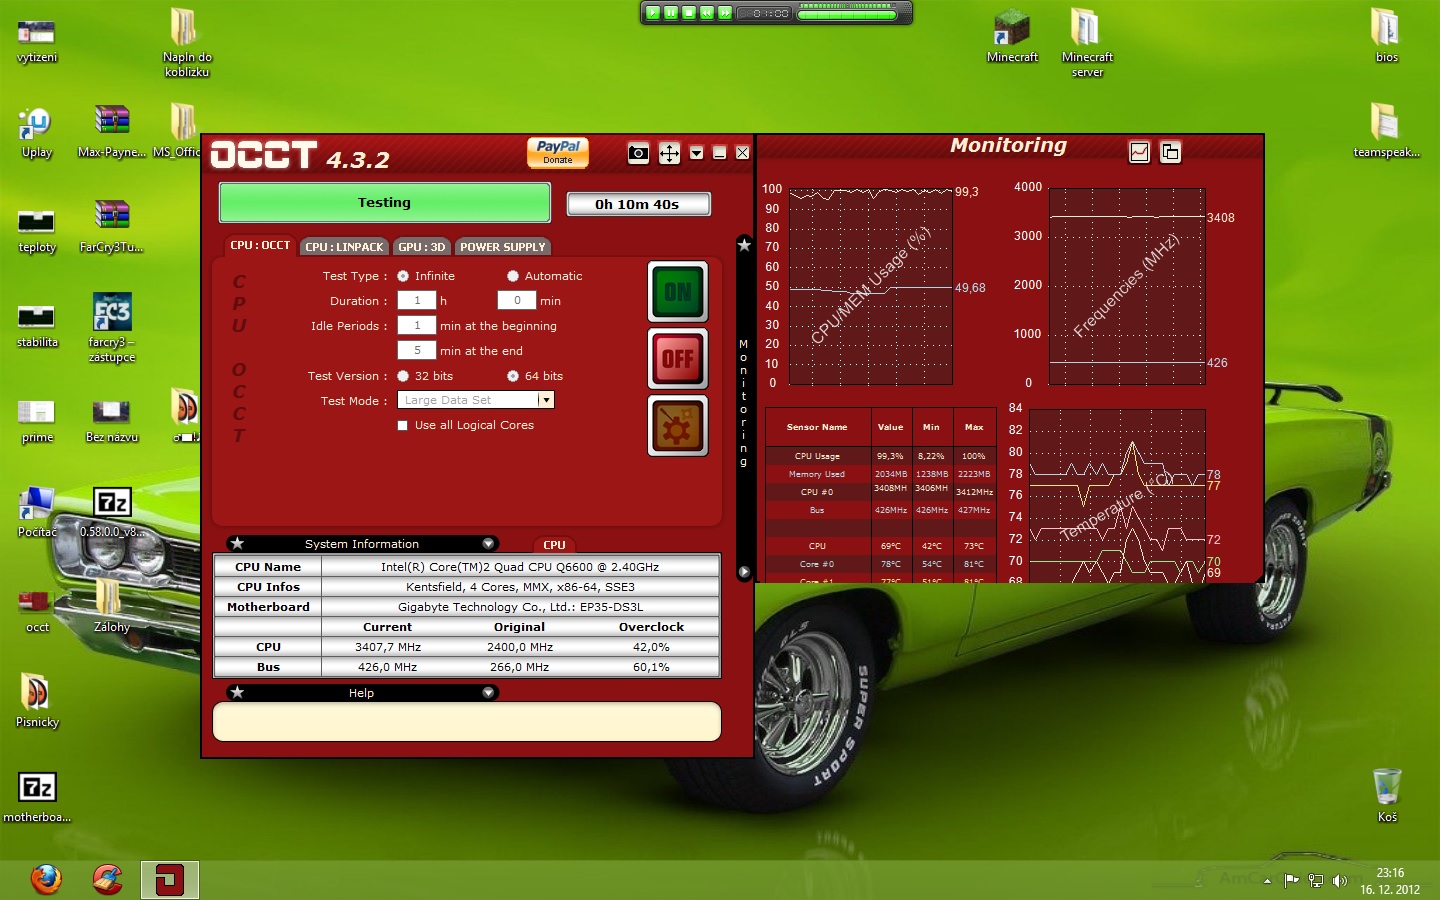Select the Max-Payne archive icon
The width and height of the screenshot is (1440, 900).
112,131
